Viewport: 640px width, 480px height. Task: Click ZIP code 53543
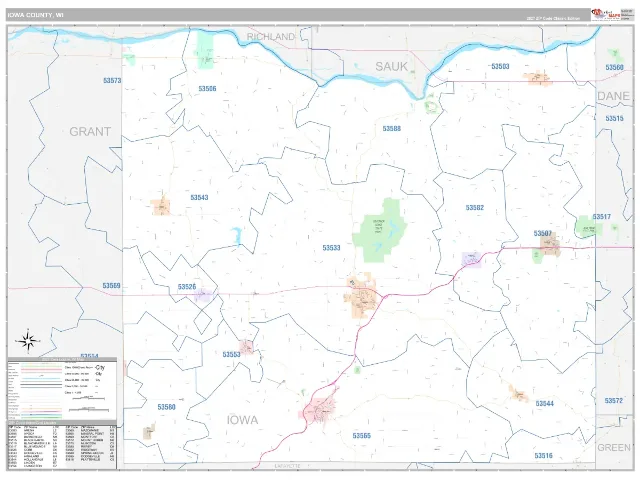pyautogui.click(x=199, y=198)
